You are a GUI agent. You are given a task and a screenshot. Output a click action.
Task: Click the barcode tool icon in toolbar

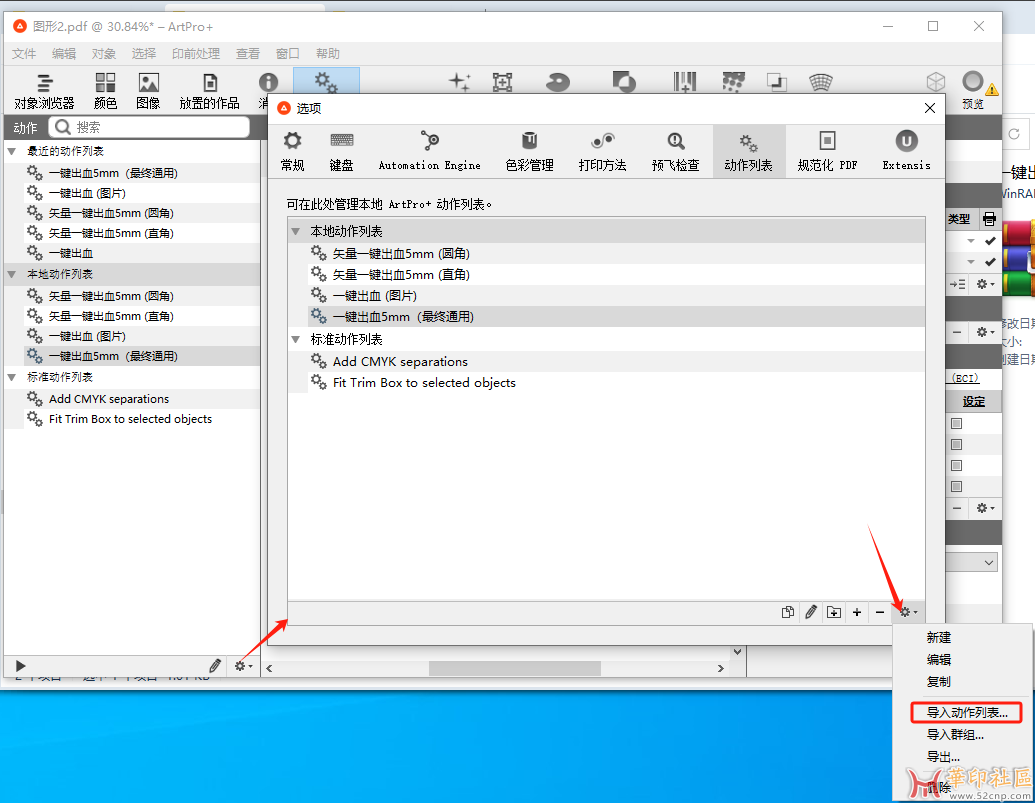click(684, 82)
